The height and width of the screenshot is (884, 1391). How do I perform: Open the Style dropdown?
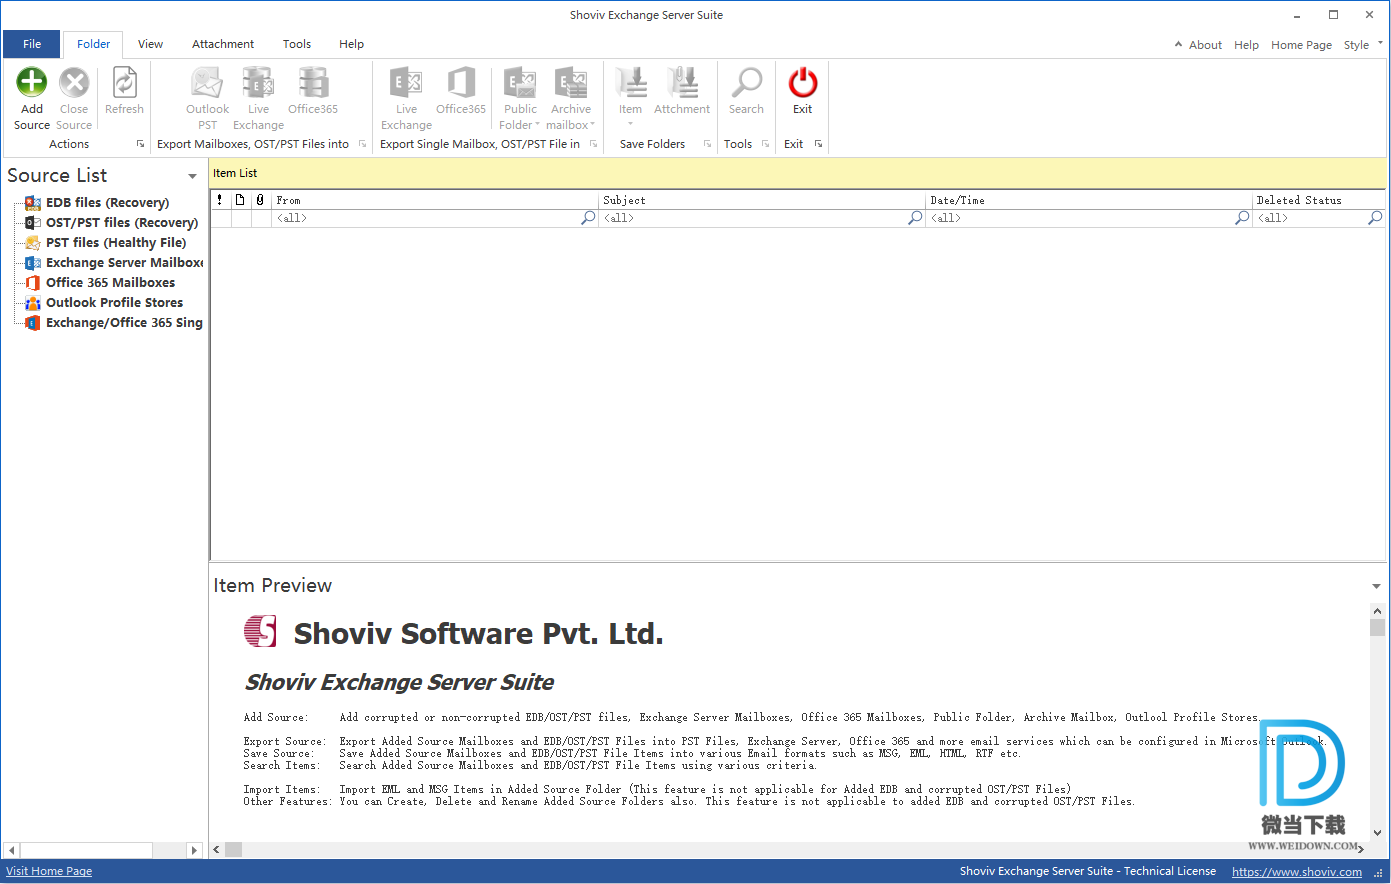(1363, 45)
